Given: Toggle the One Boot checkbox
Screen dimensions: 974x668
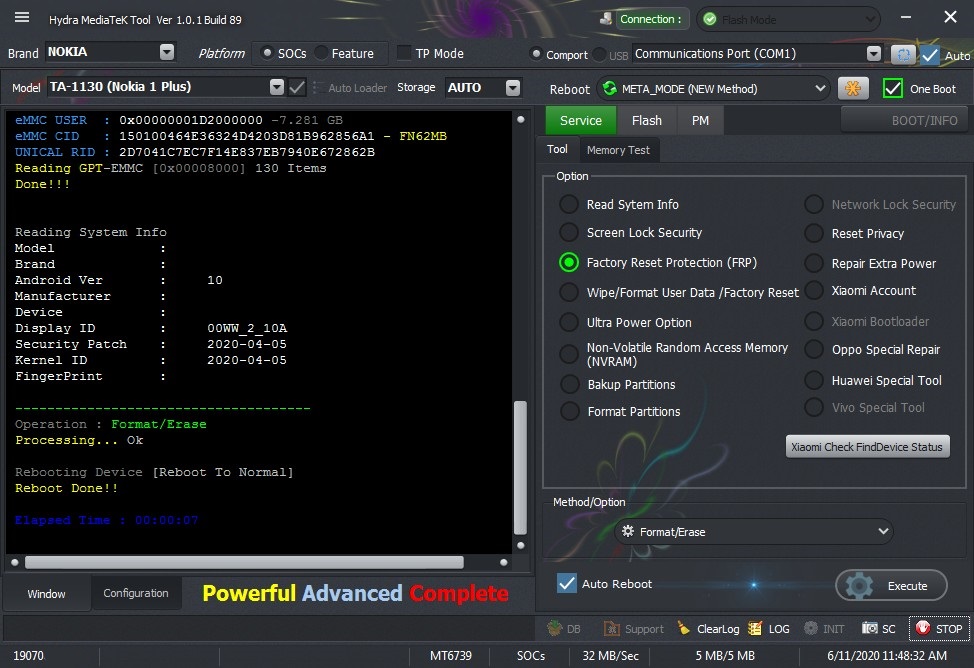Looking at the screenshot, I should pyautogui.click(x=893, y=88).
